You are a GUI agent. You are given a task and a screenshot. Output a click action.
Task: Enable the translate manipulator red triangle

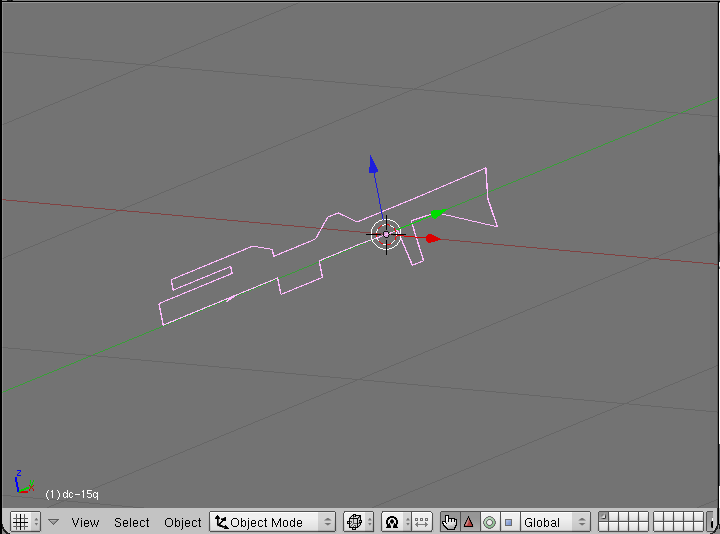[x=469, y=522]
